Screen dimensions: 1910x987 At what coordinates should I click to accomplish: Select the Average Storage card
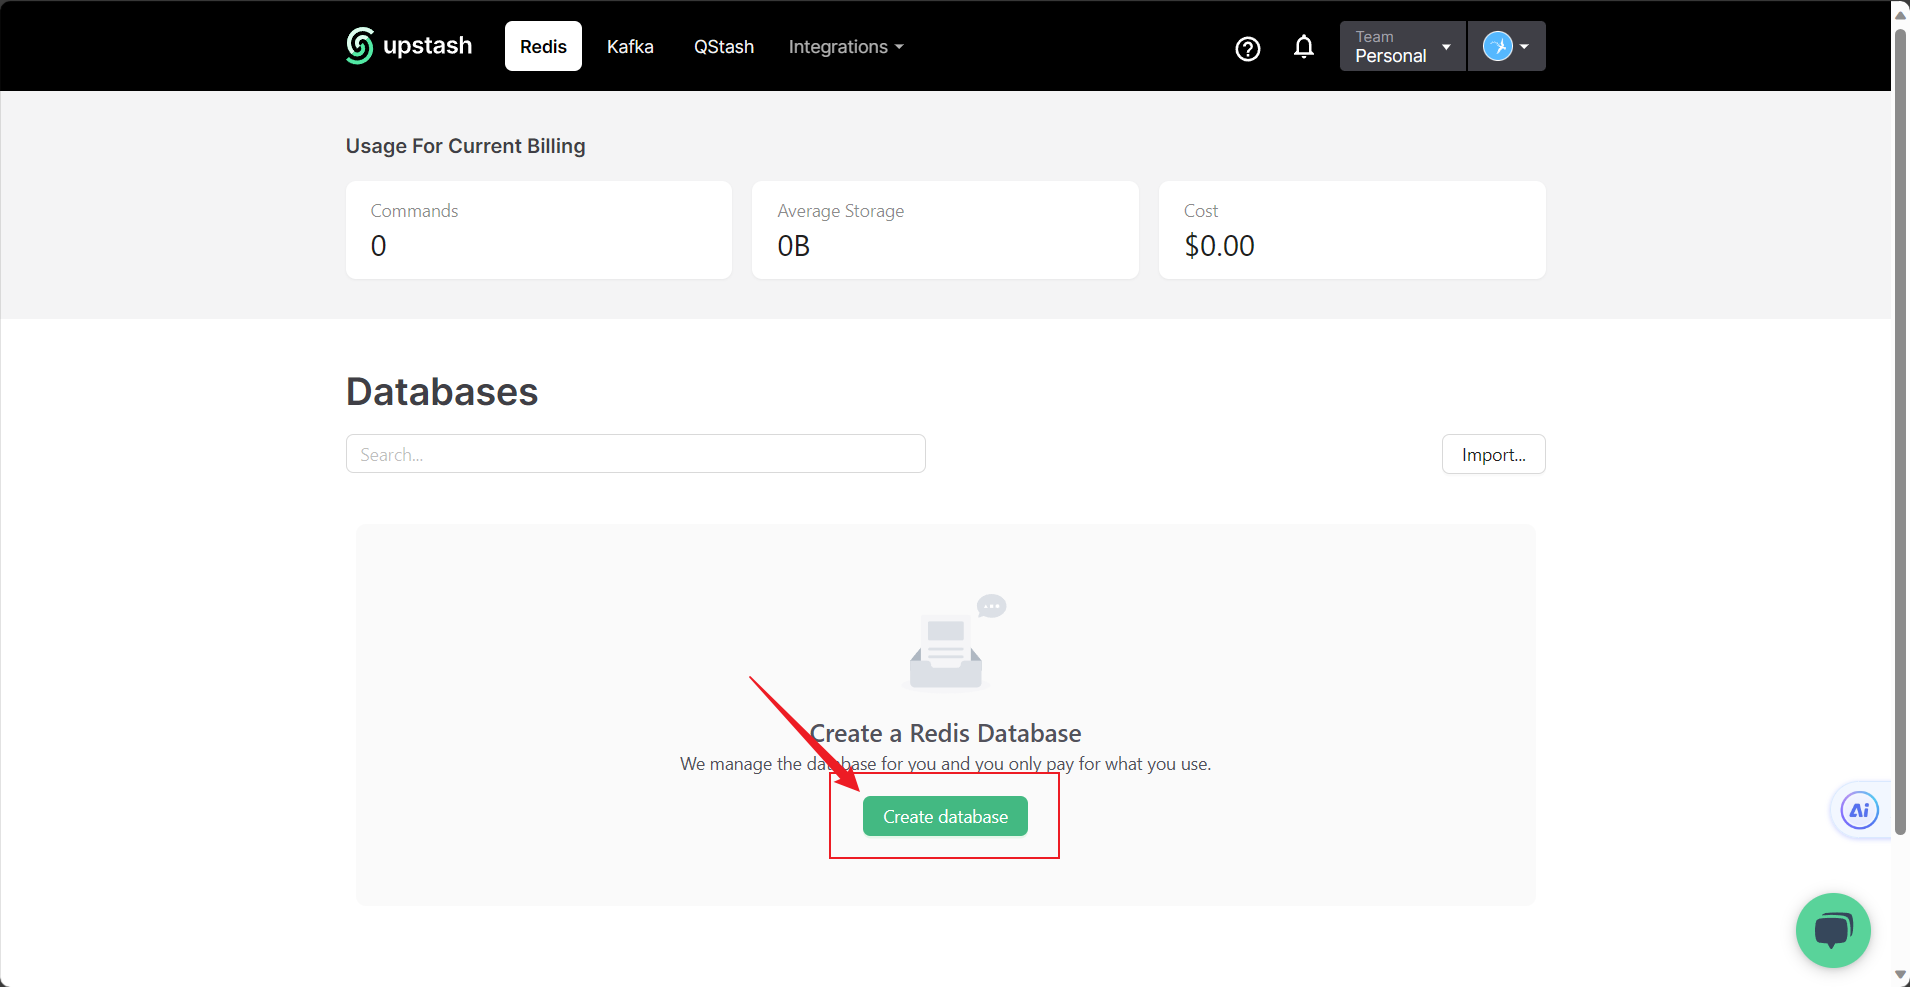[x=944, y=229]
